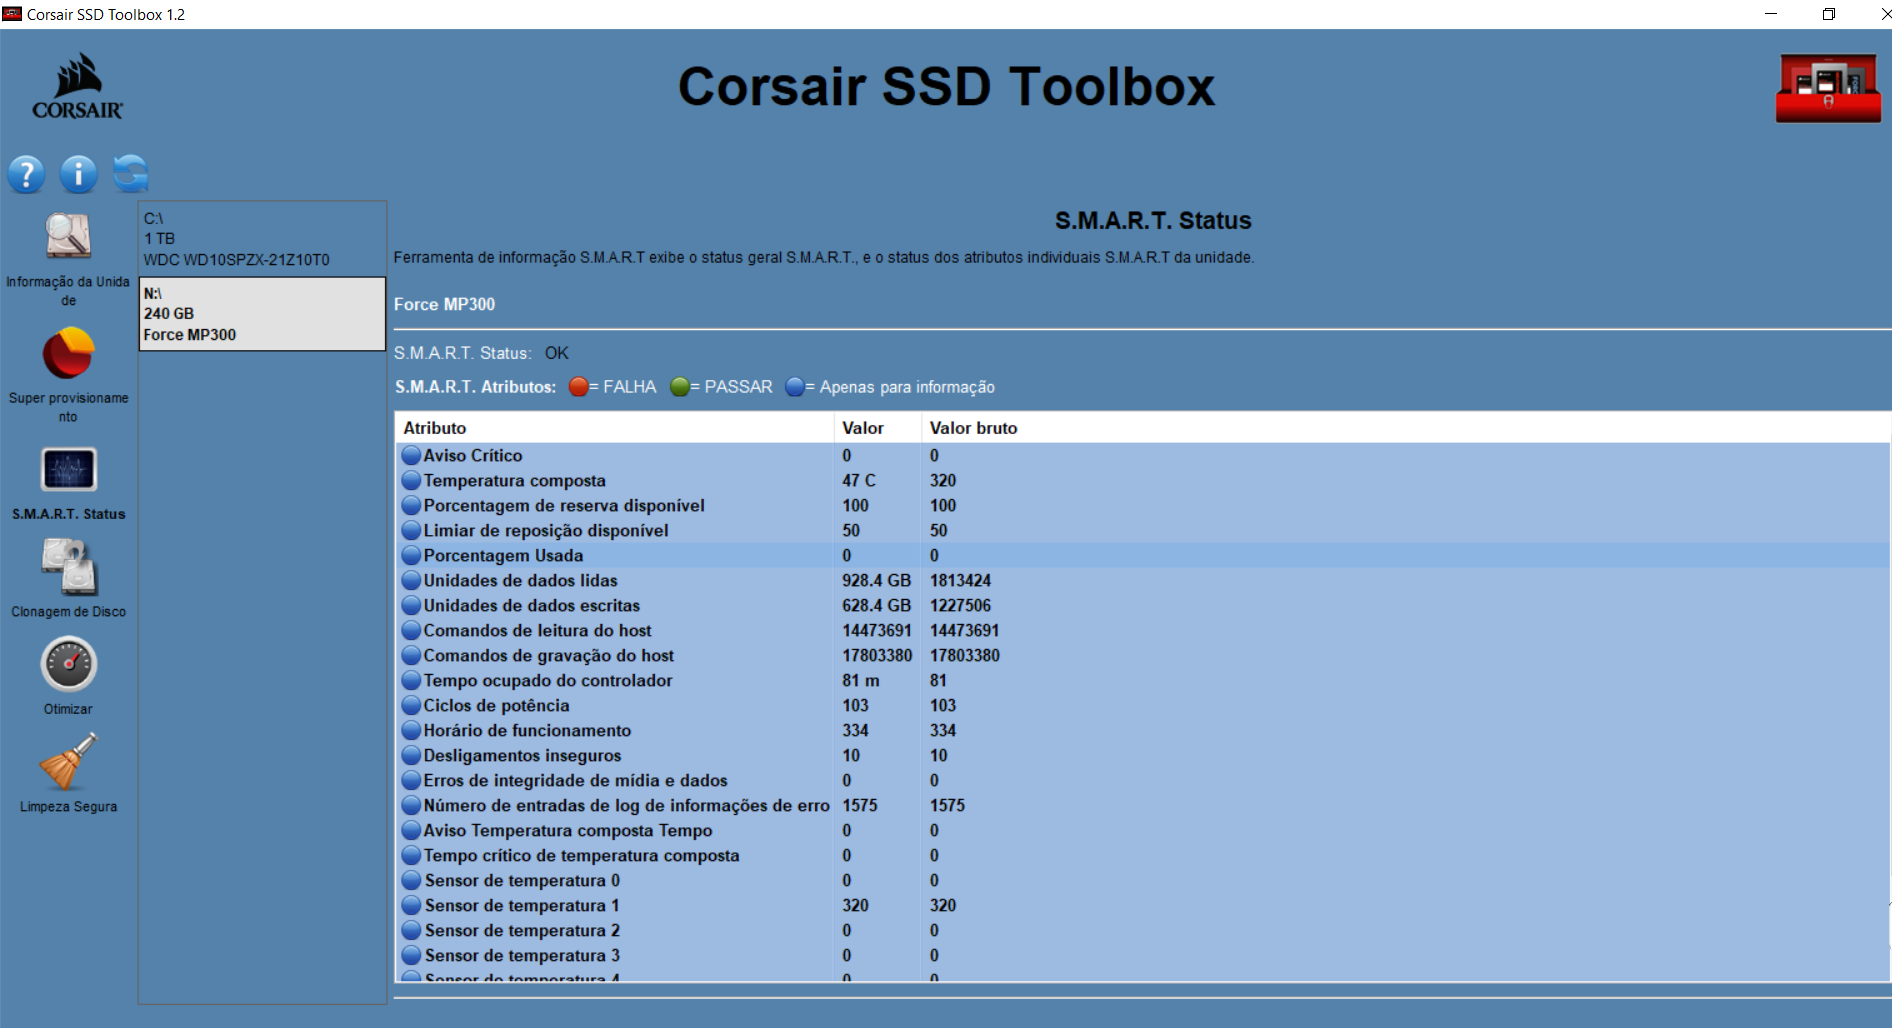Click the 928.4 GB value cell

876,580
